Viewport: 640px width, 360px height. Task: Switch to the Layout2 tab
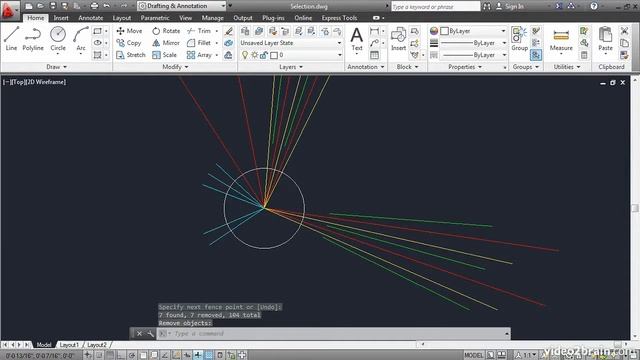click(97, 345)
